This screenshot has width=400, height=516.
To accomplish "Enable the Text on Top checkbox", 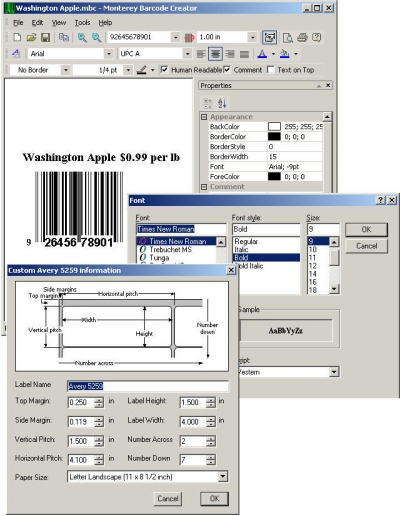I will pyautogui.click(x=271, y=70).
